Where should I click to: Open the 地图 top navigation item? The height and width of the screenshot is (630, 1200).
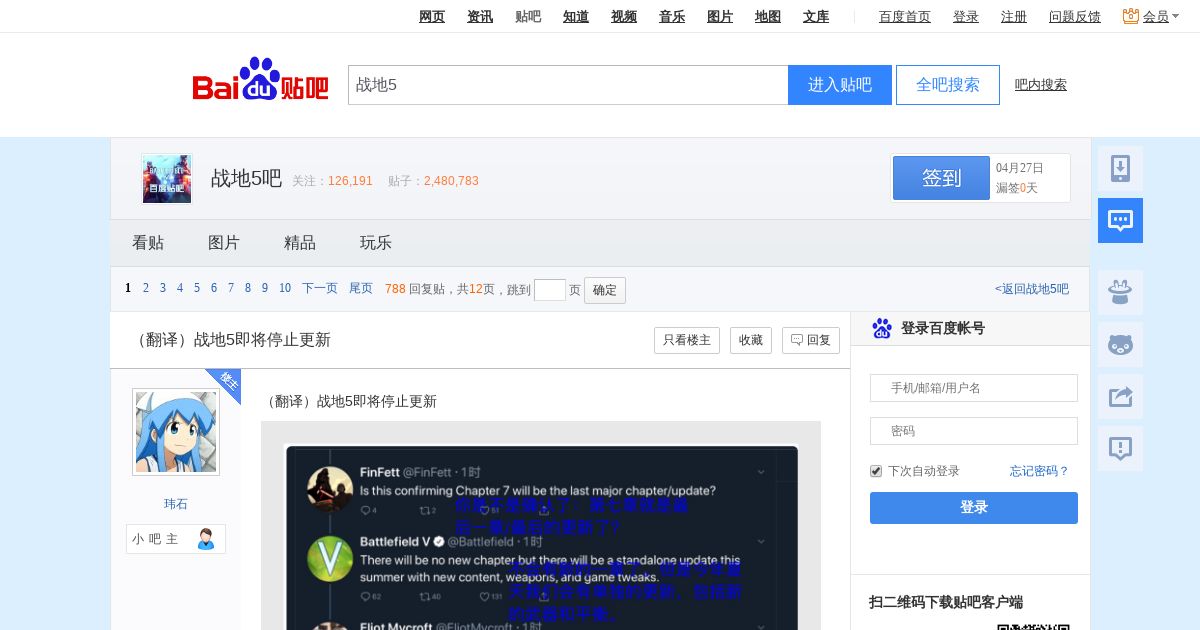pos(768,16)
